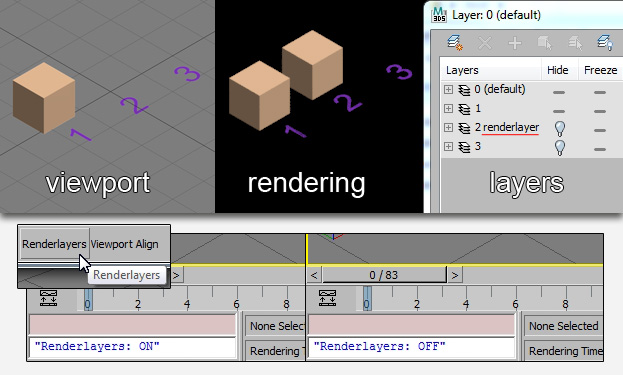Expand layer 1 in layers list
Viewport: 623px width, 375px height.
click(x=448, y=108)
